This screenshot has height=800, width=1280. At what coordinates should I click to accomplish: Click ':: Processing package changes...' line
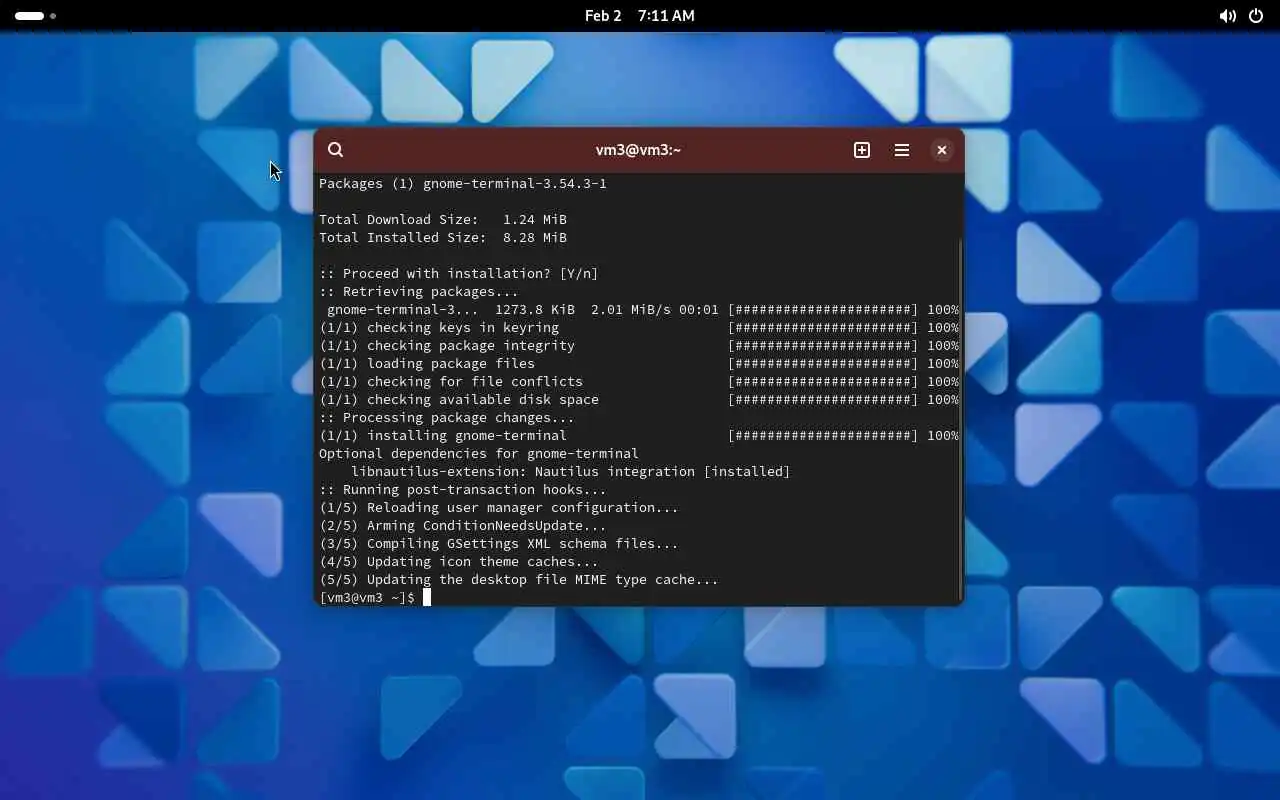coord(447,417)
